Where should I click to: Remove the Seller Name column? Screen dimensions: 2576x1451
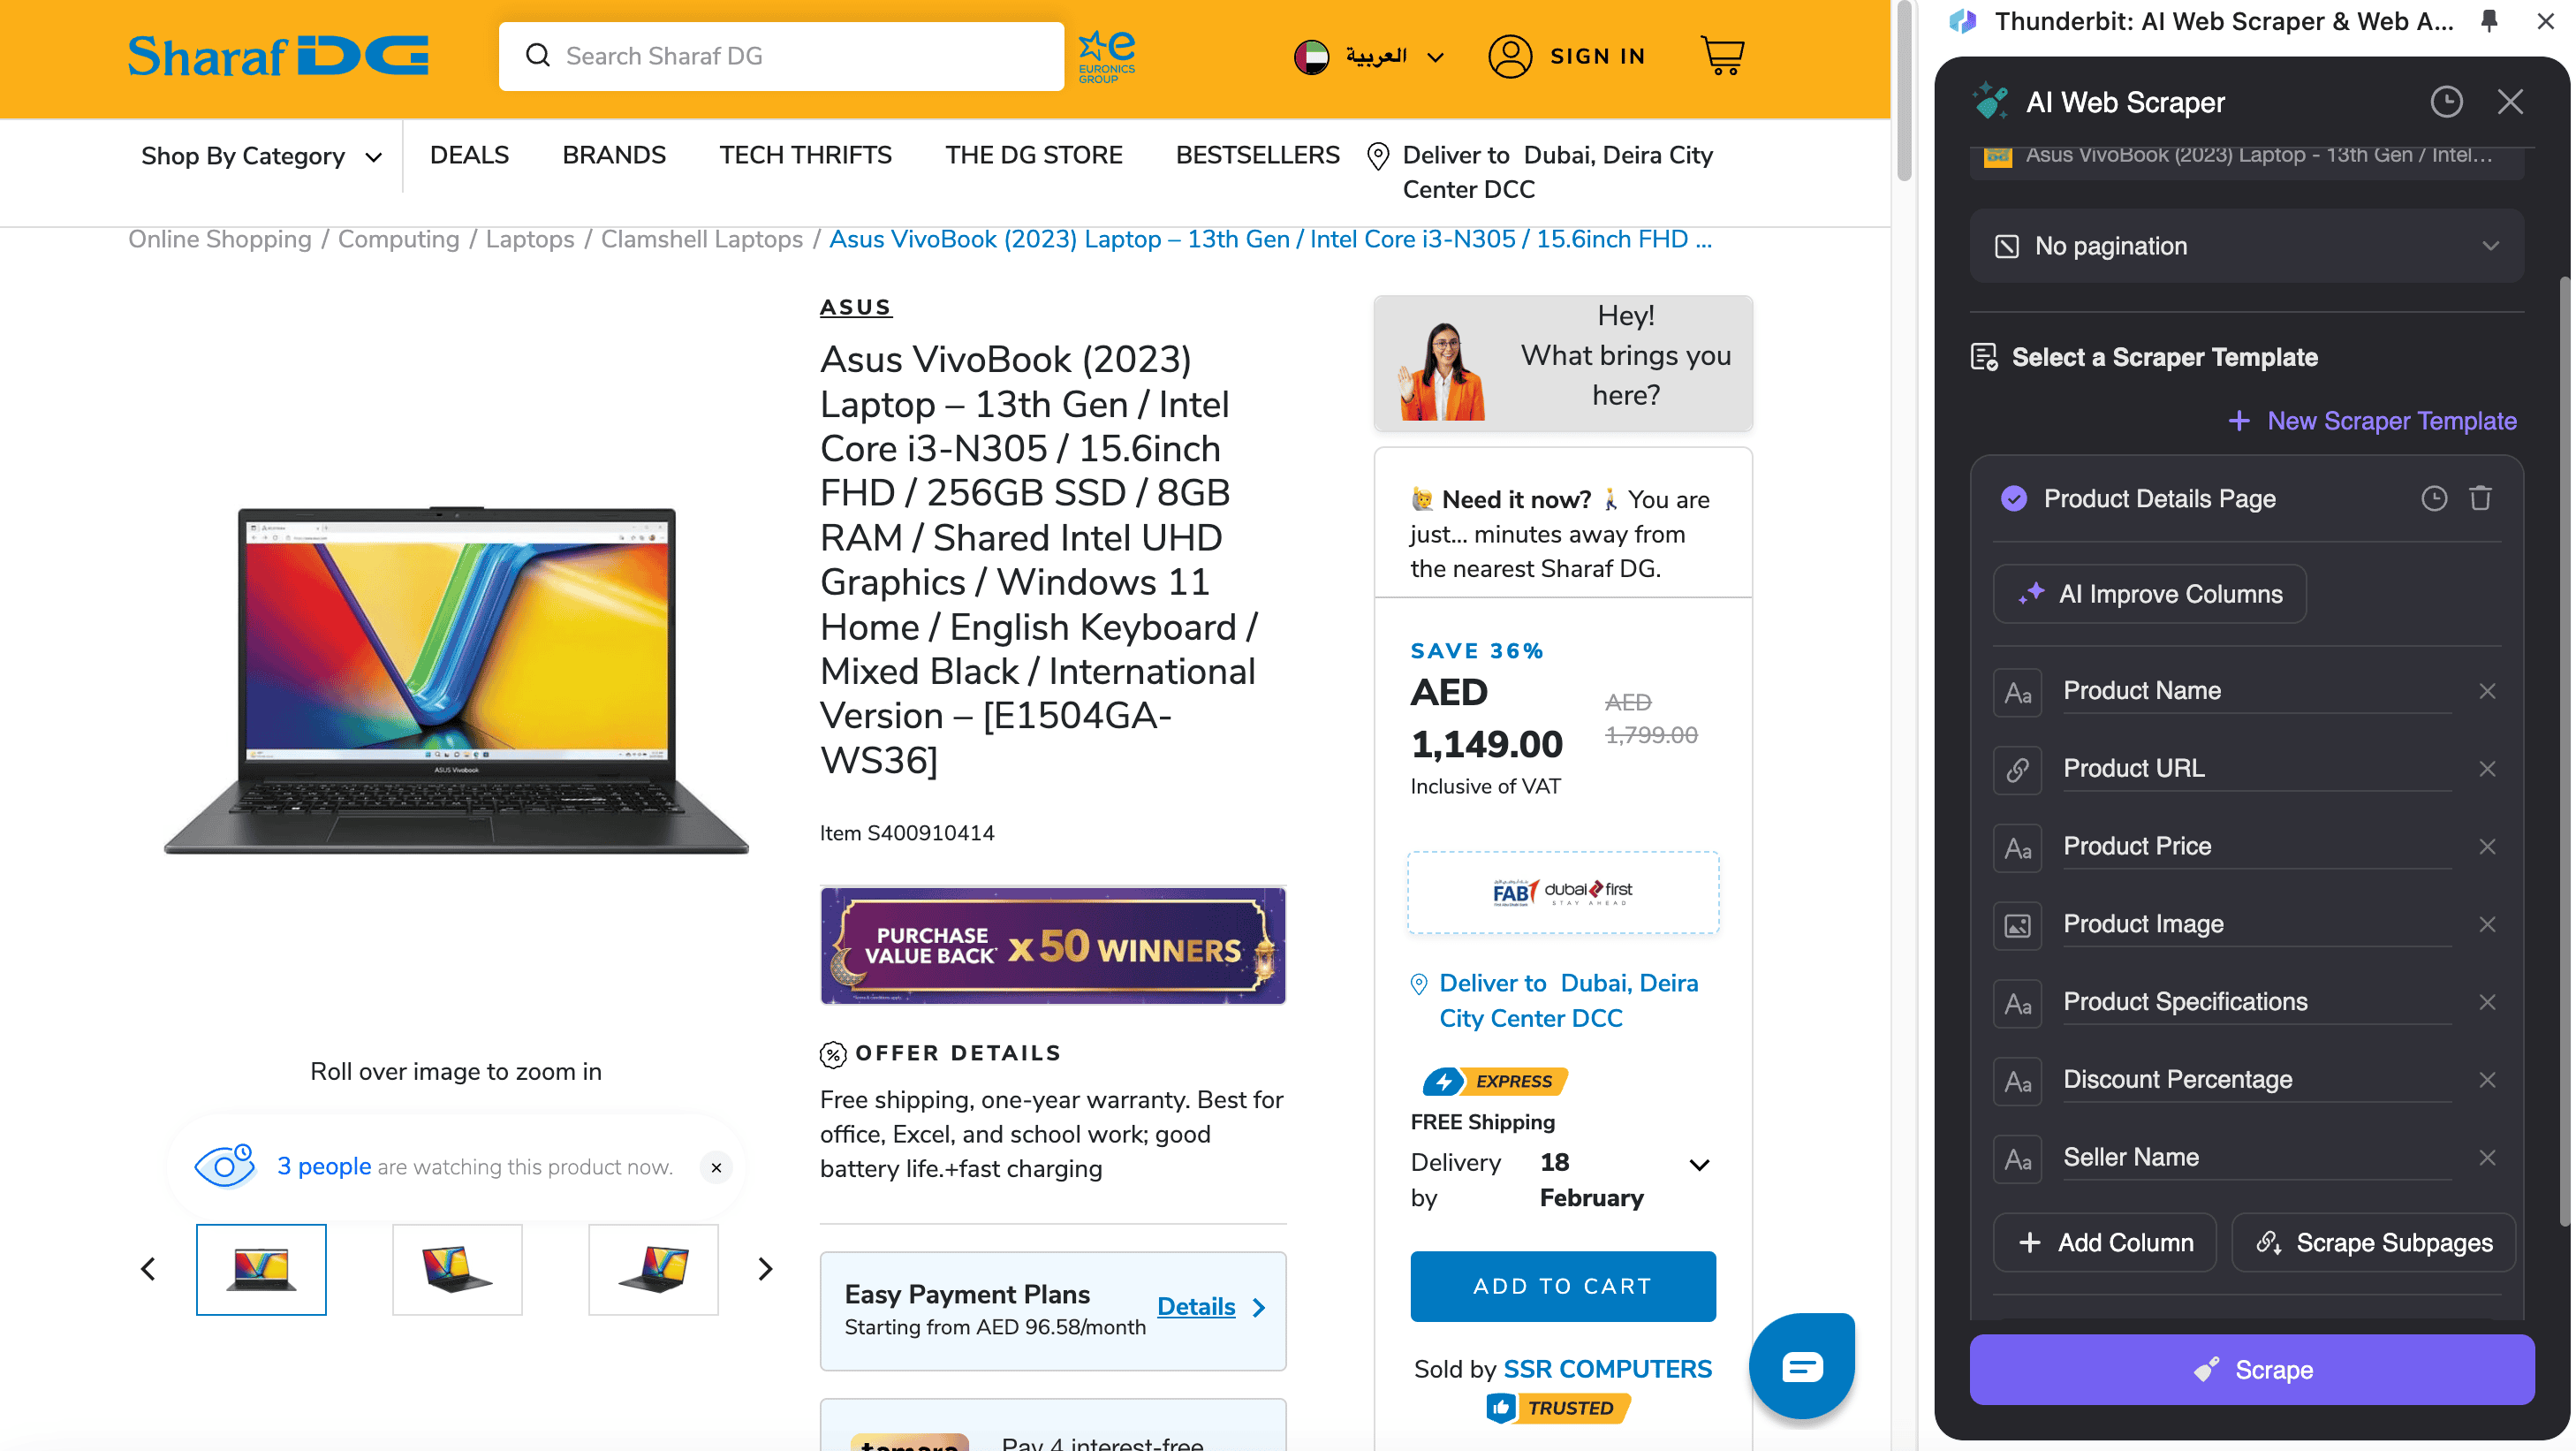pyautogui.click(x=2487, y=1158)
